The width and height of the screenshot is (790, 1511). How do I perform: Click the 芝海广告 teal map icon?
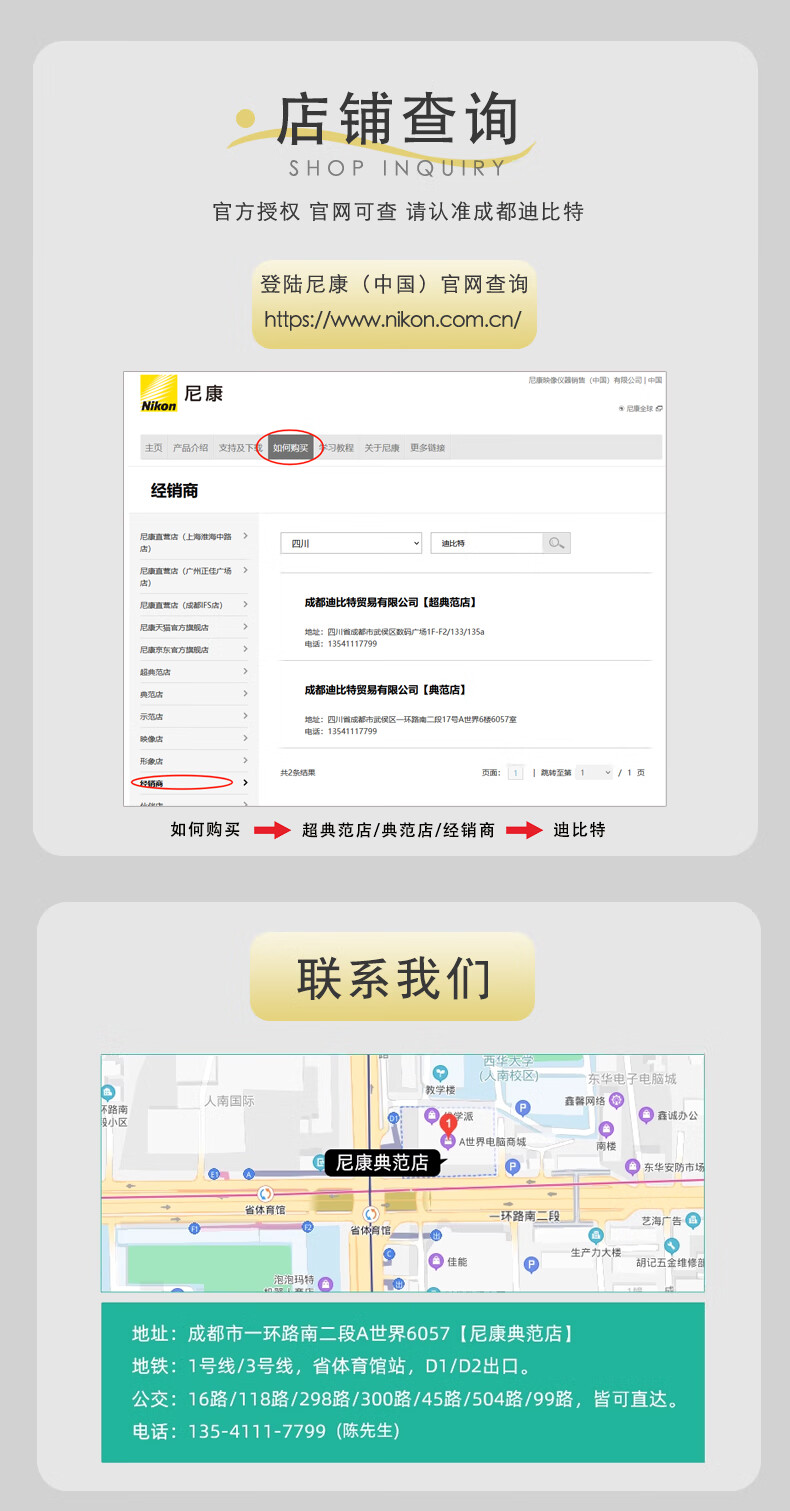coord(695,1220)
